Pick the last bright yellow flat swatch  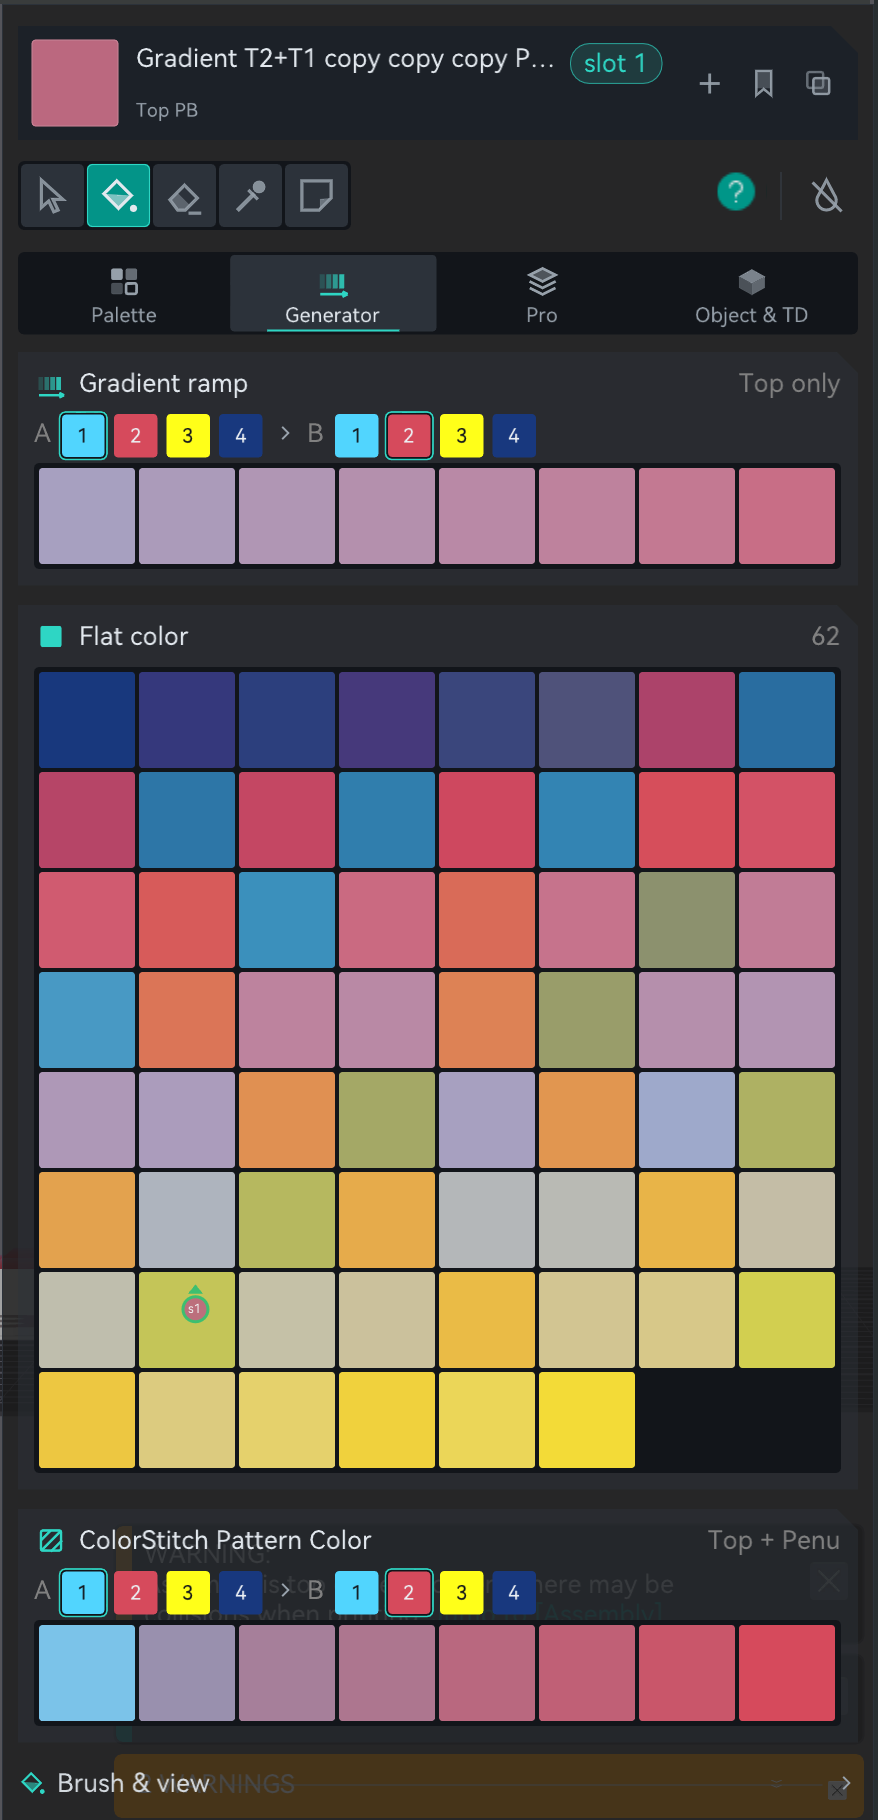point(587,1420)
